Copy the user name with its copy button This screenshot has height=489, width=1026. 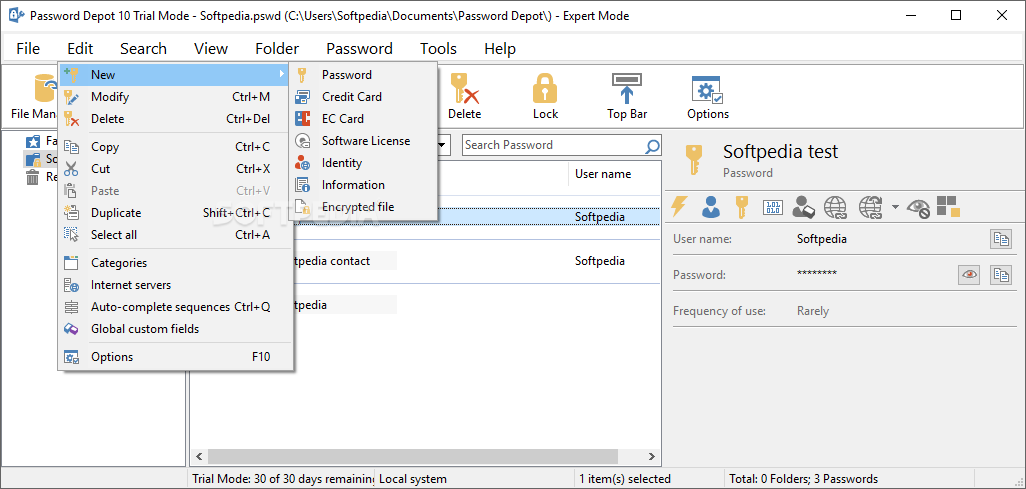(x=1000, y=239)
